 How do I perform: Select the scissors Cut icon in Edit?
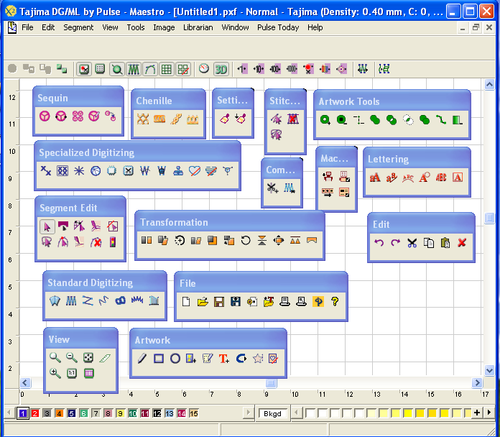pos(412,243)
